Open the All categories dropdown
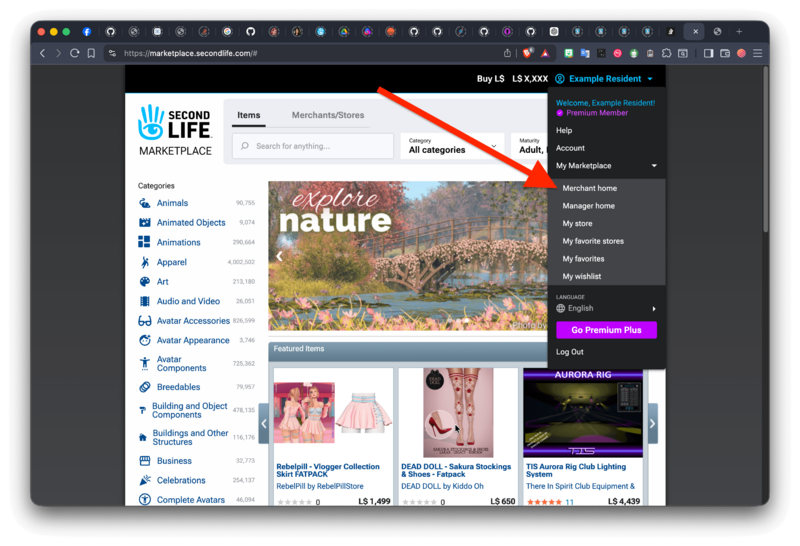 coord(453,146)
